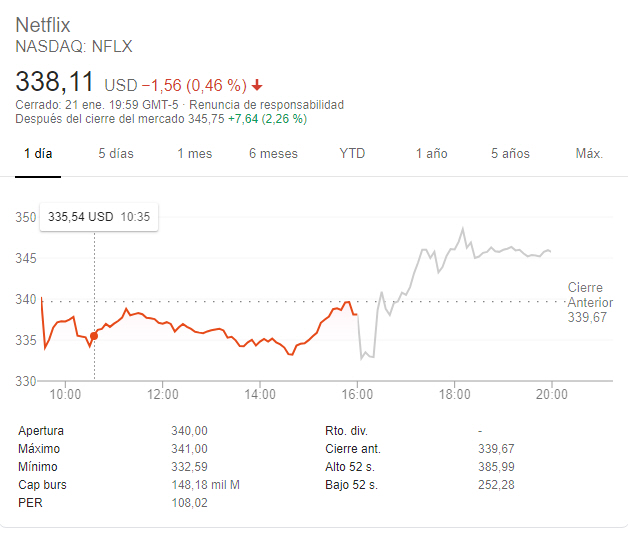The image size is (628, 534).
Task: Click the 335,54 USD chart tooltip
Action: 98,216
